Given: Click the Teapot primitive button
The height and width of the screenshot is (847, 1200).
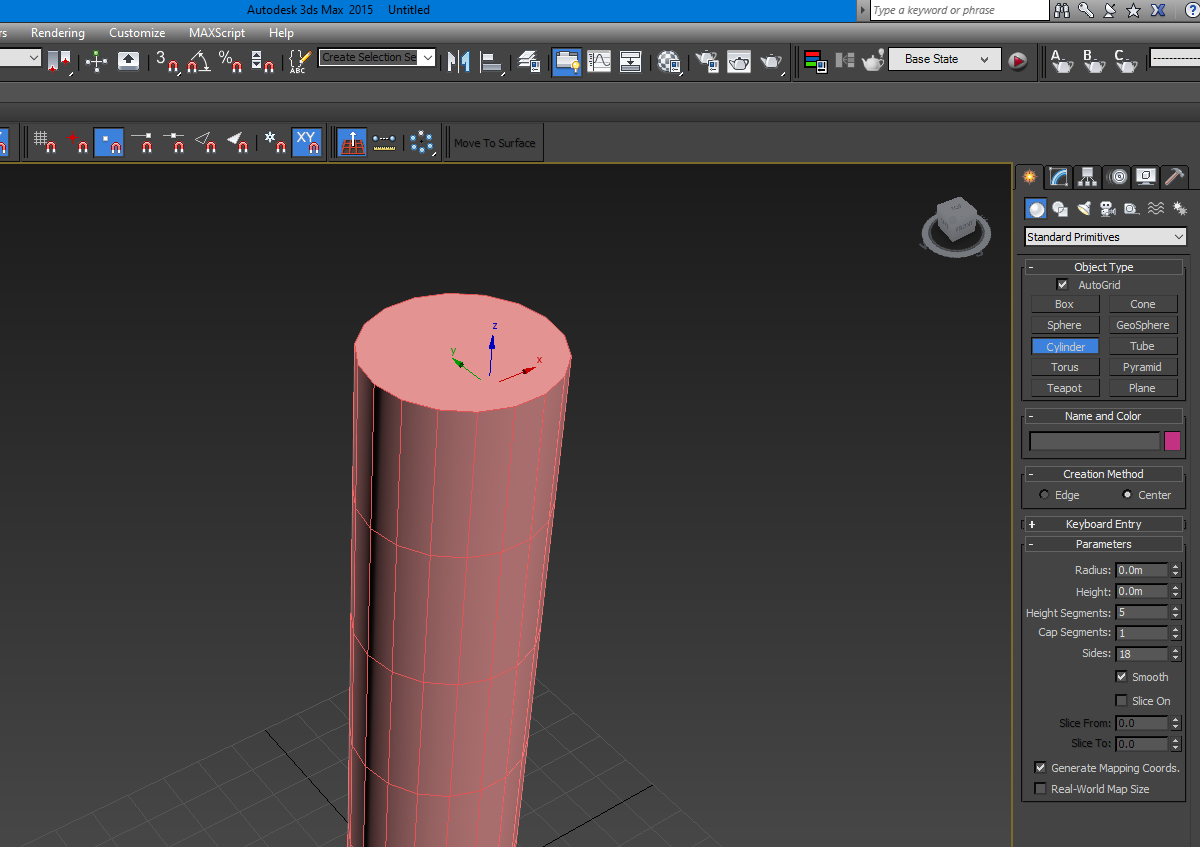Looking at the screenshot, I should coord(1064,388).
